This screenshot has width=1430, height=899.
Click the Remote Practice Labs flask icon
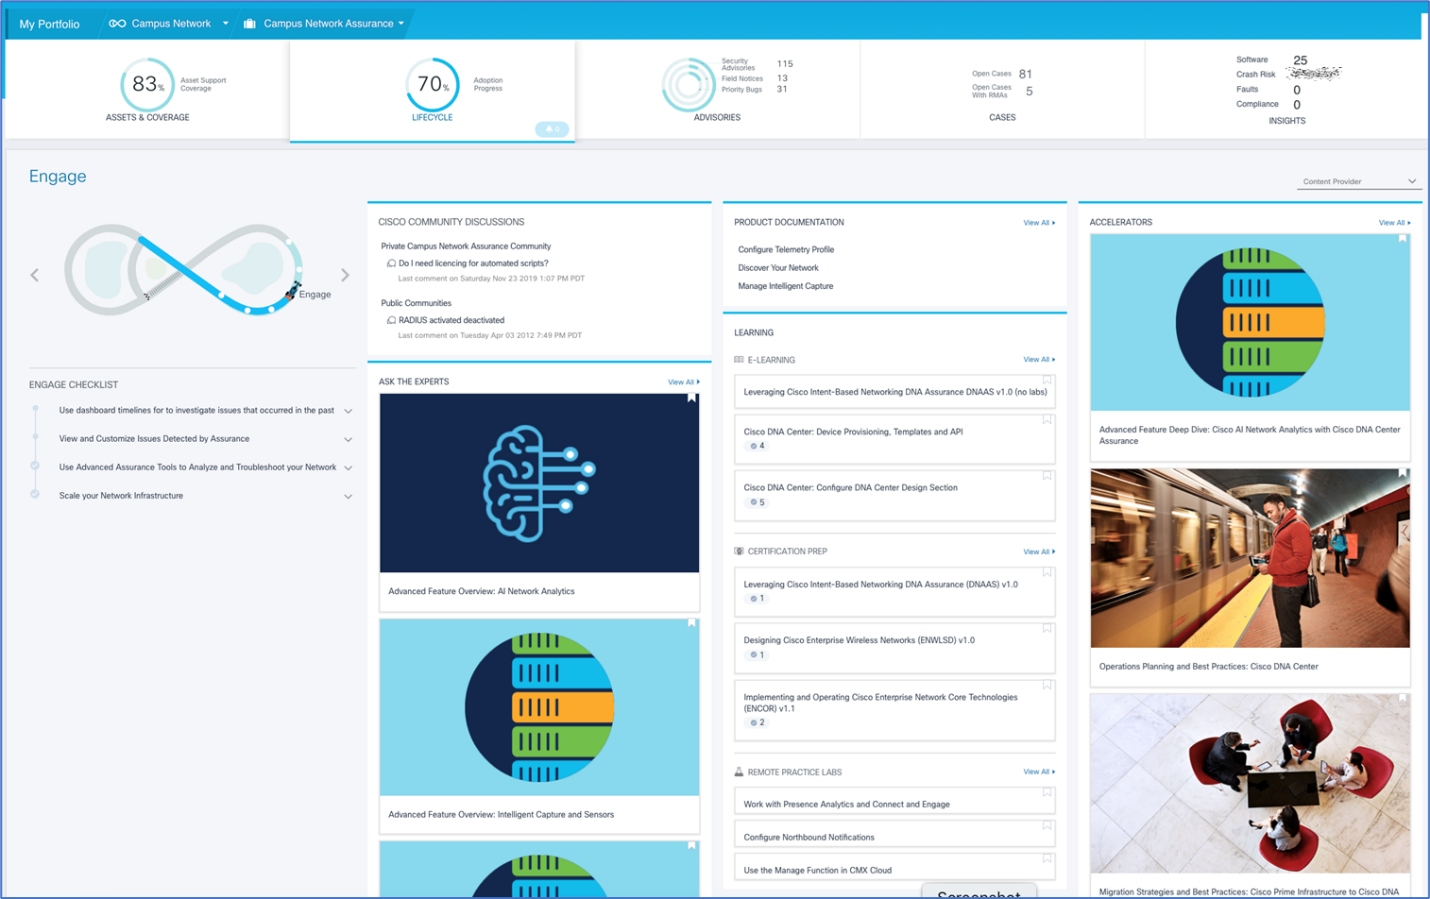(x=739, y=772)
